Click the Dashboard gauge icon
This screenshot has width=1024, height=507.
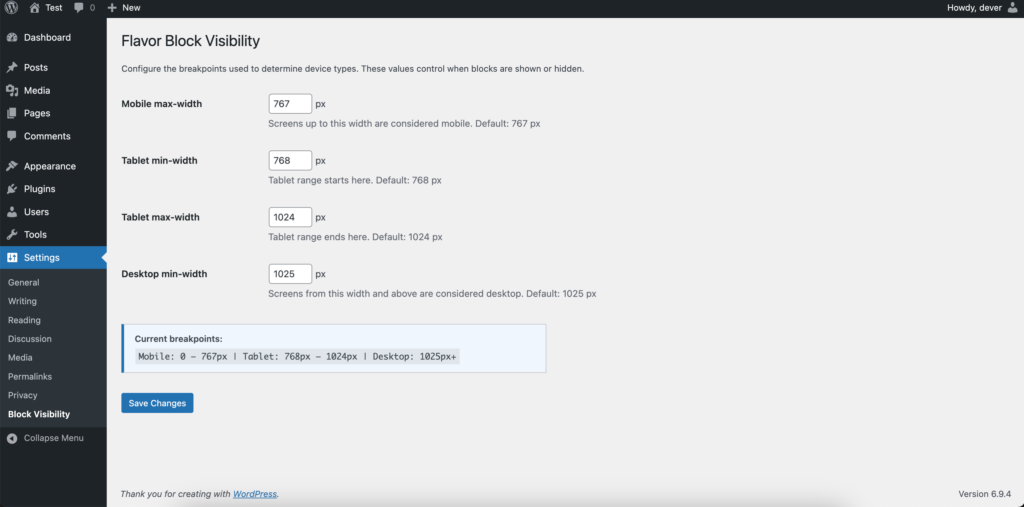(x=12, y=37)
